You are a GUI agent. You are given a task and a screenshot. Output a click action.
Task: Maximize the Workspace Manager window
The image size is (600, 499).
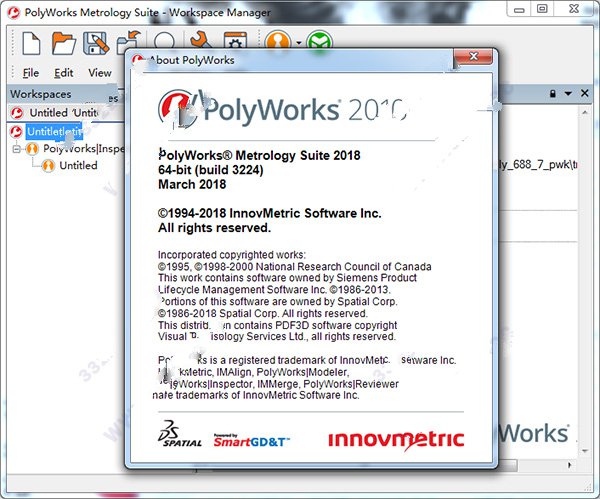click(x=542, y=9)
